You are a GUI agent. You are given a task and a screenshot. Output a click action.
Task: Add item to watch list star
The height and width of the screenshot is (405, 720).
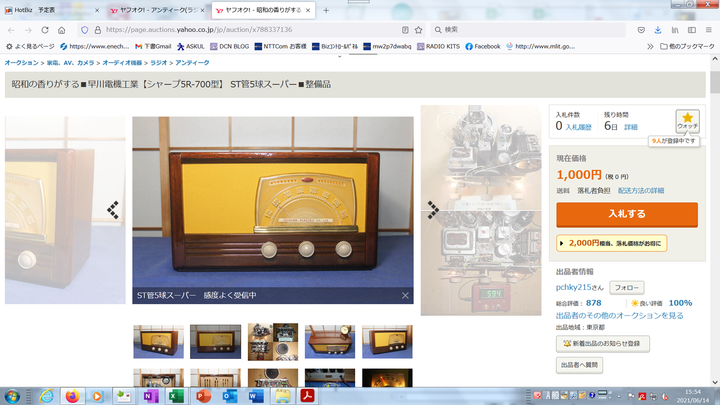coord(687,121)
